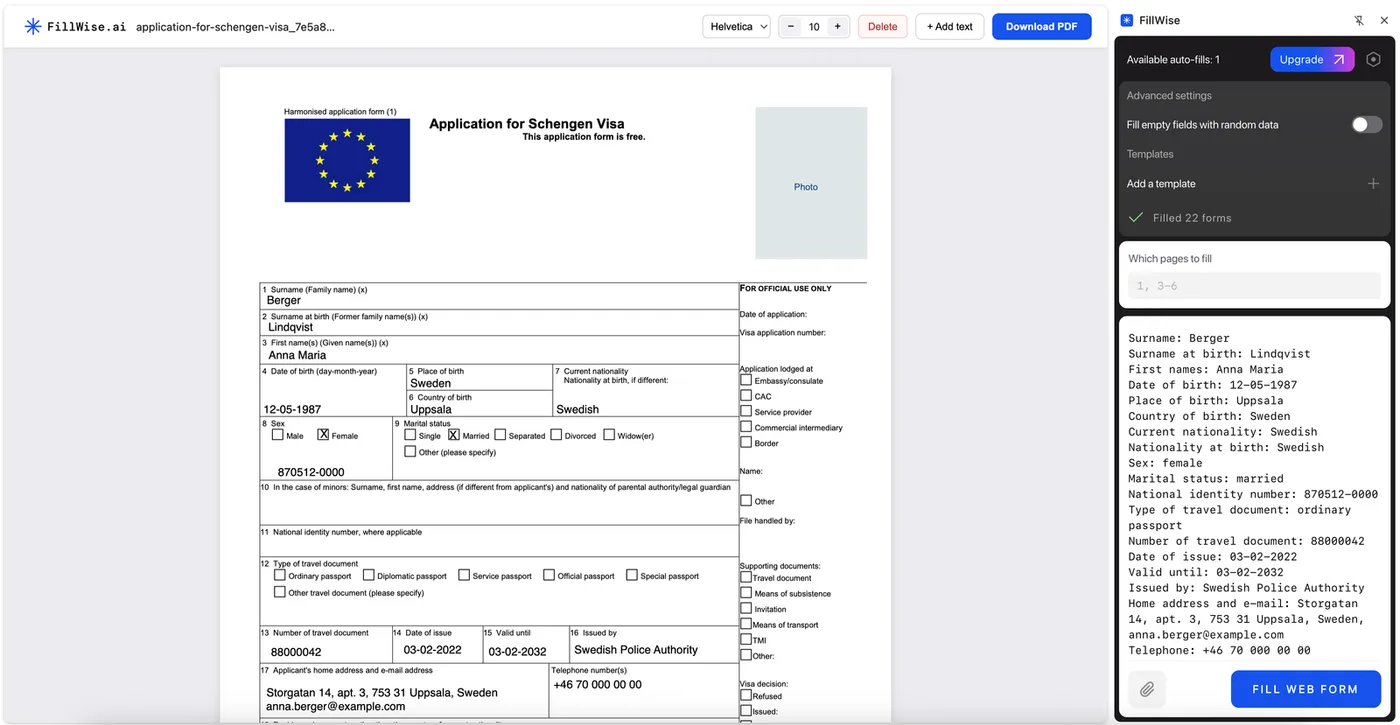Check Other (please specify) marital status box

coord(410,452)
